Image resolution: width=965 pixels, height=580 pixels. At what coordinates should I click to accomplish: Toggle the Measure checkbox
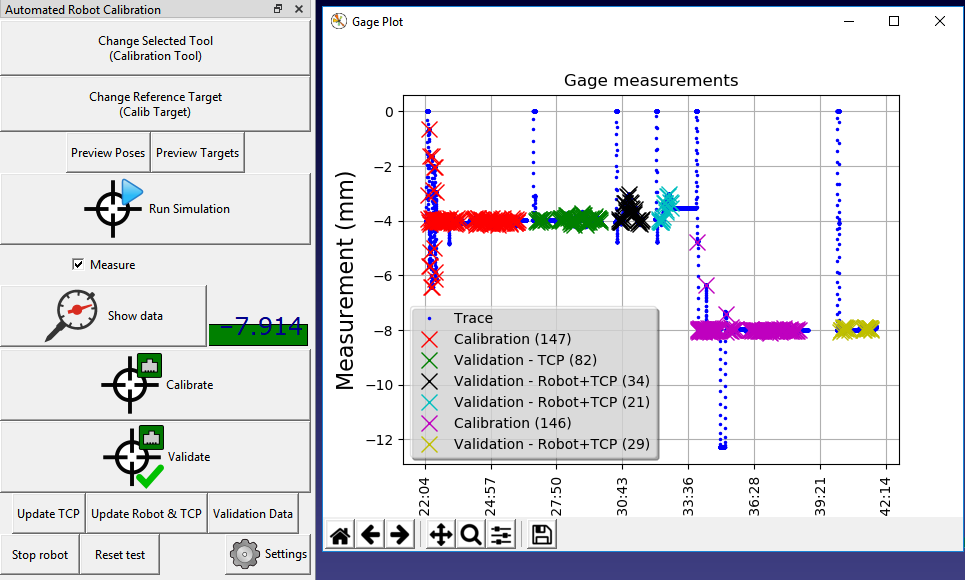click(78, 264)
